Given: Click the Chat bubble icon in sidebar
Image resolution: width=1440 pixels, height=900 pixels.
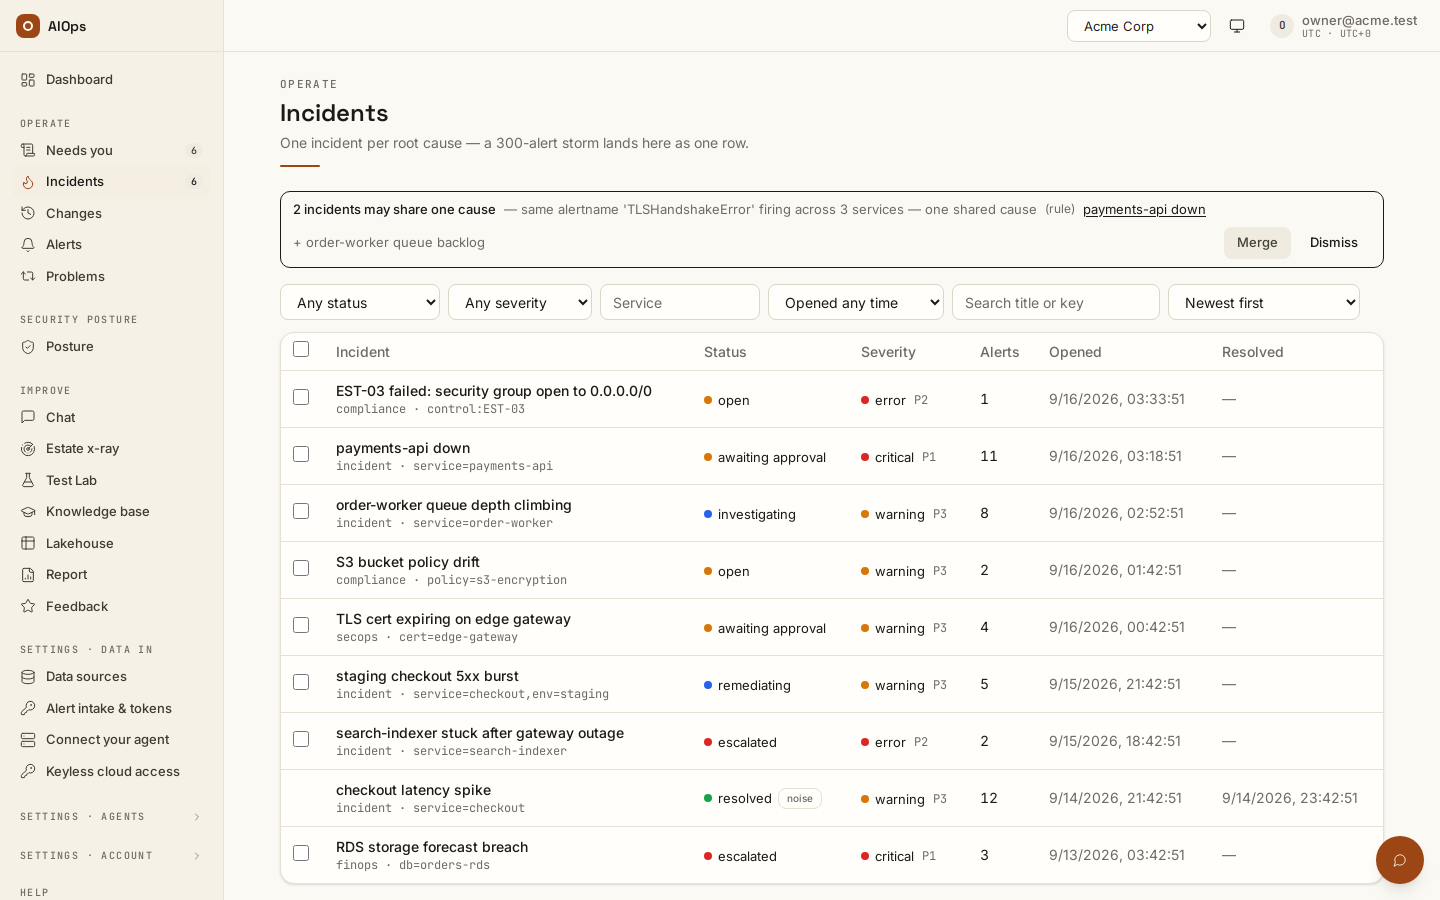Looking at the screenshot, I should (x=28, y=417).
